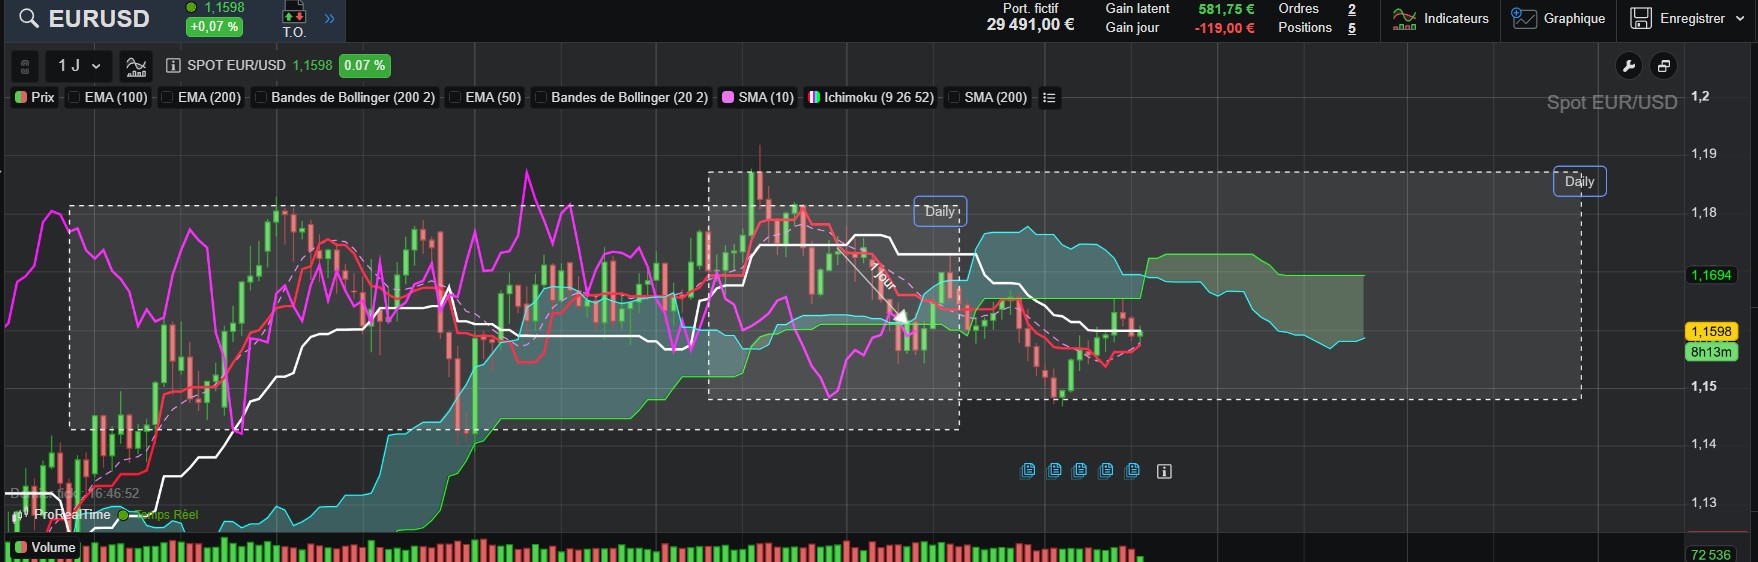Screen dimensions: 1758x562
Task: Open chart settings with the wrench icon
Action: [x=1629, y=66]
